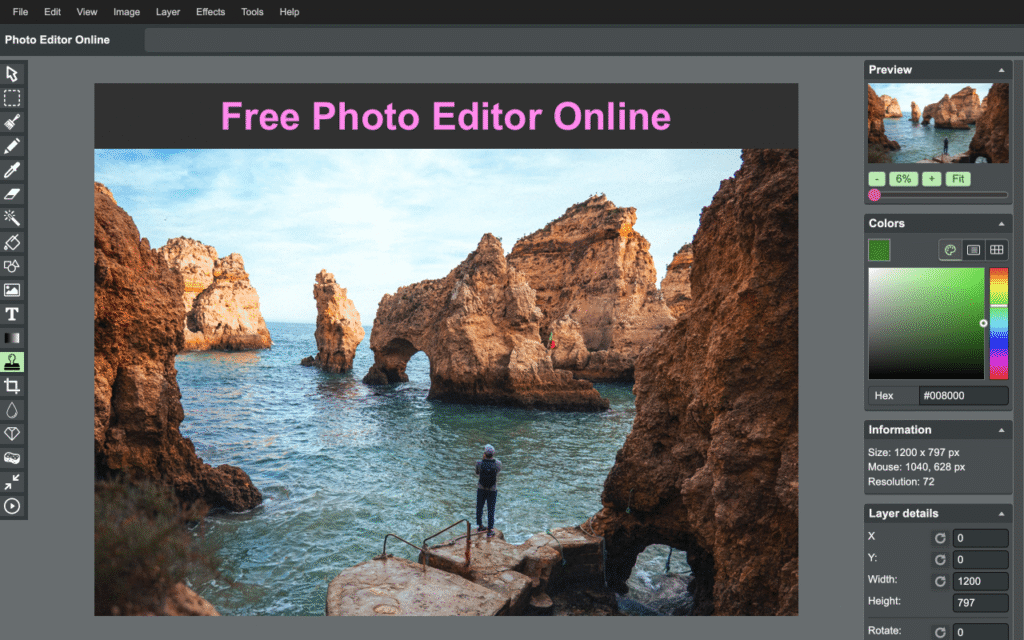
Task: Click the Hex color input field
Action: click(963, 395)
